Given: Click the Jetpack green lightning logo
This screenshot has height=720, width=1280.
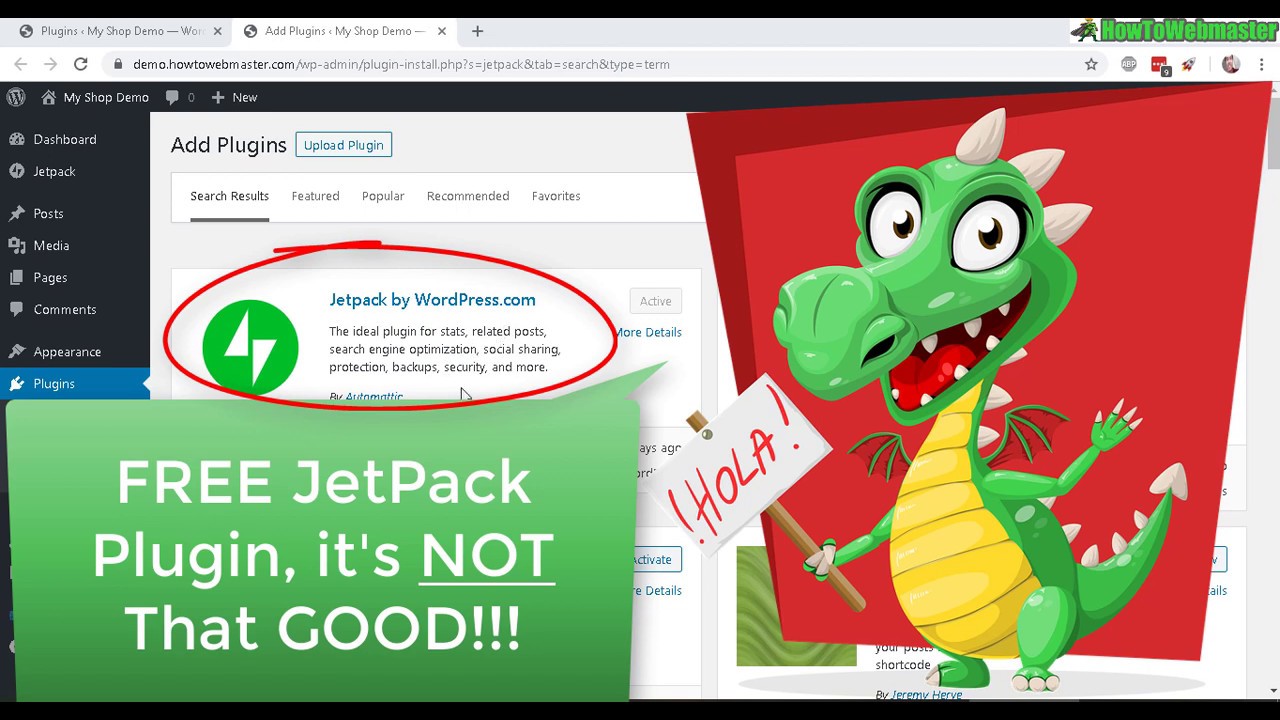Looking at the screenshot, I should tap(250, 346).
